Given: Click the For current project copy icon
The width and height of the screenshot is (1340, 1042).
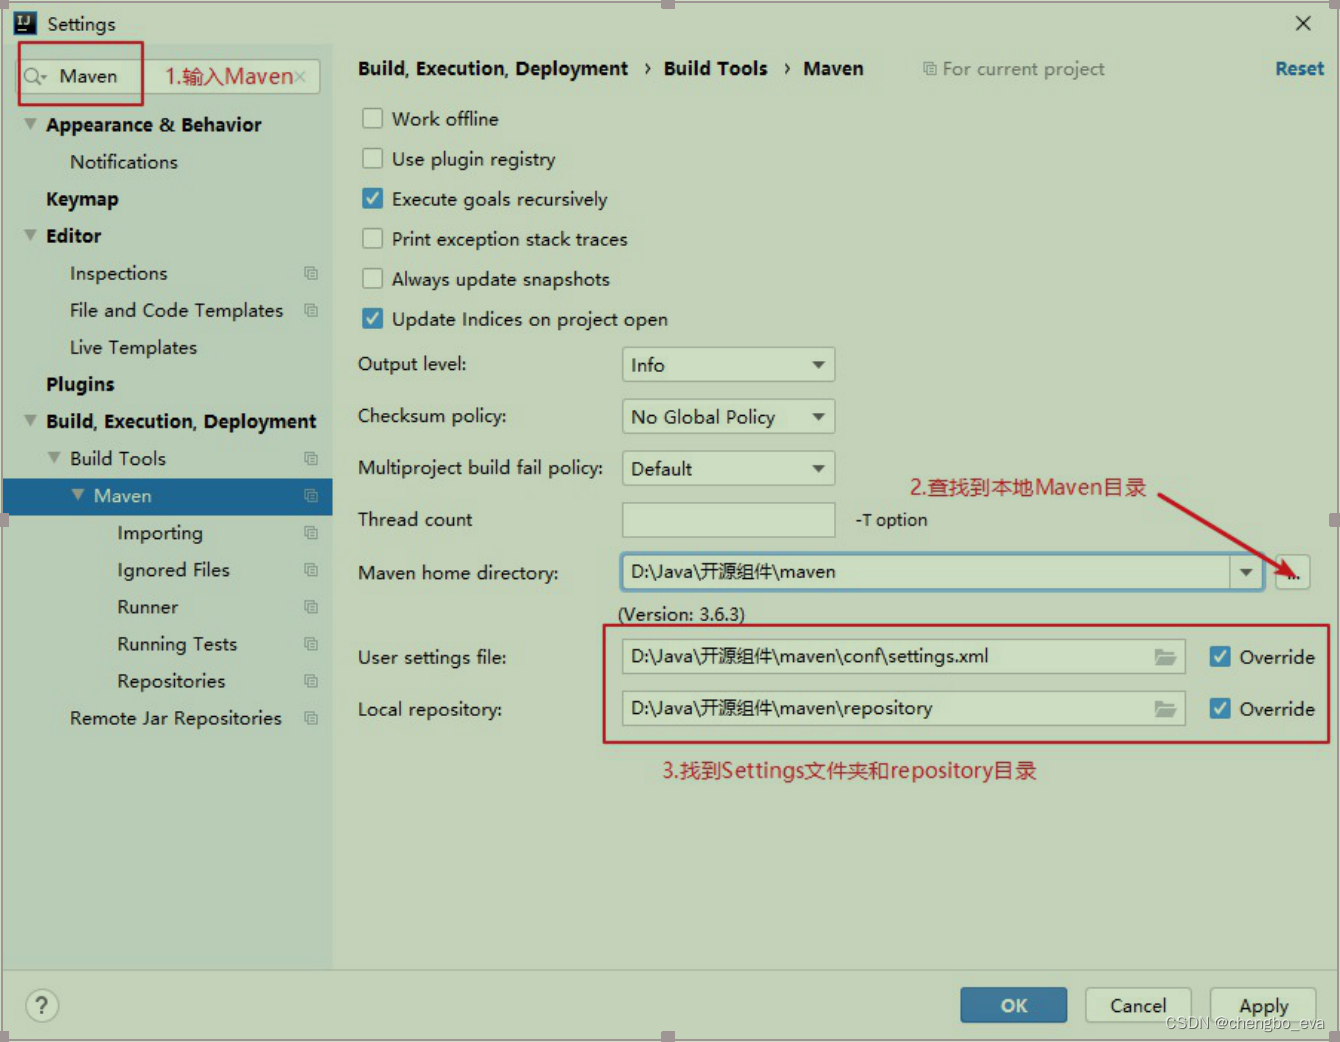Looking at the screenshot, I should [930, 69].
